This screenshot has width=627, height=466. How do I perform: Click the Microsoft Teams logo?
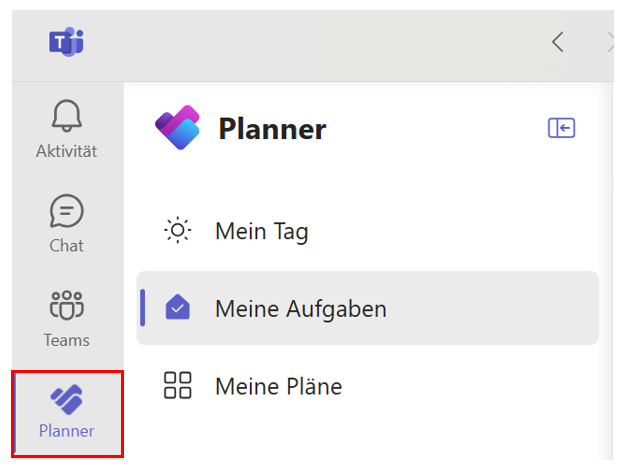point(66,42)
